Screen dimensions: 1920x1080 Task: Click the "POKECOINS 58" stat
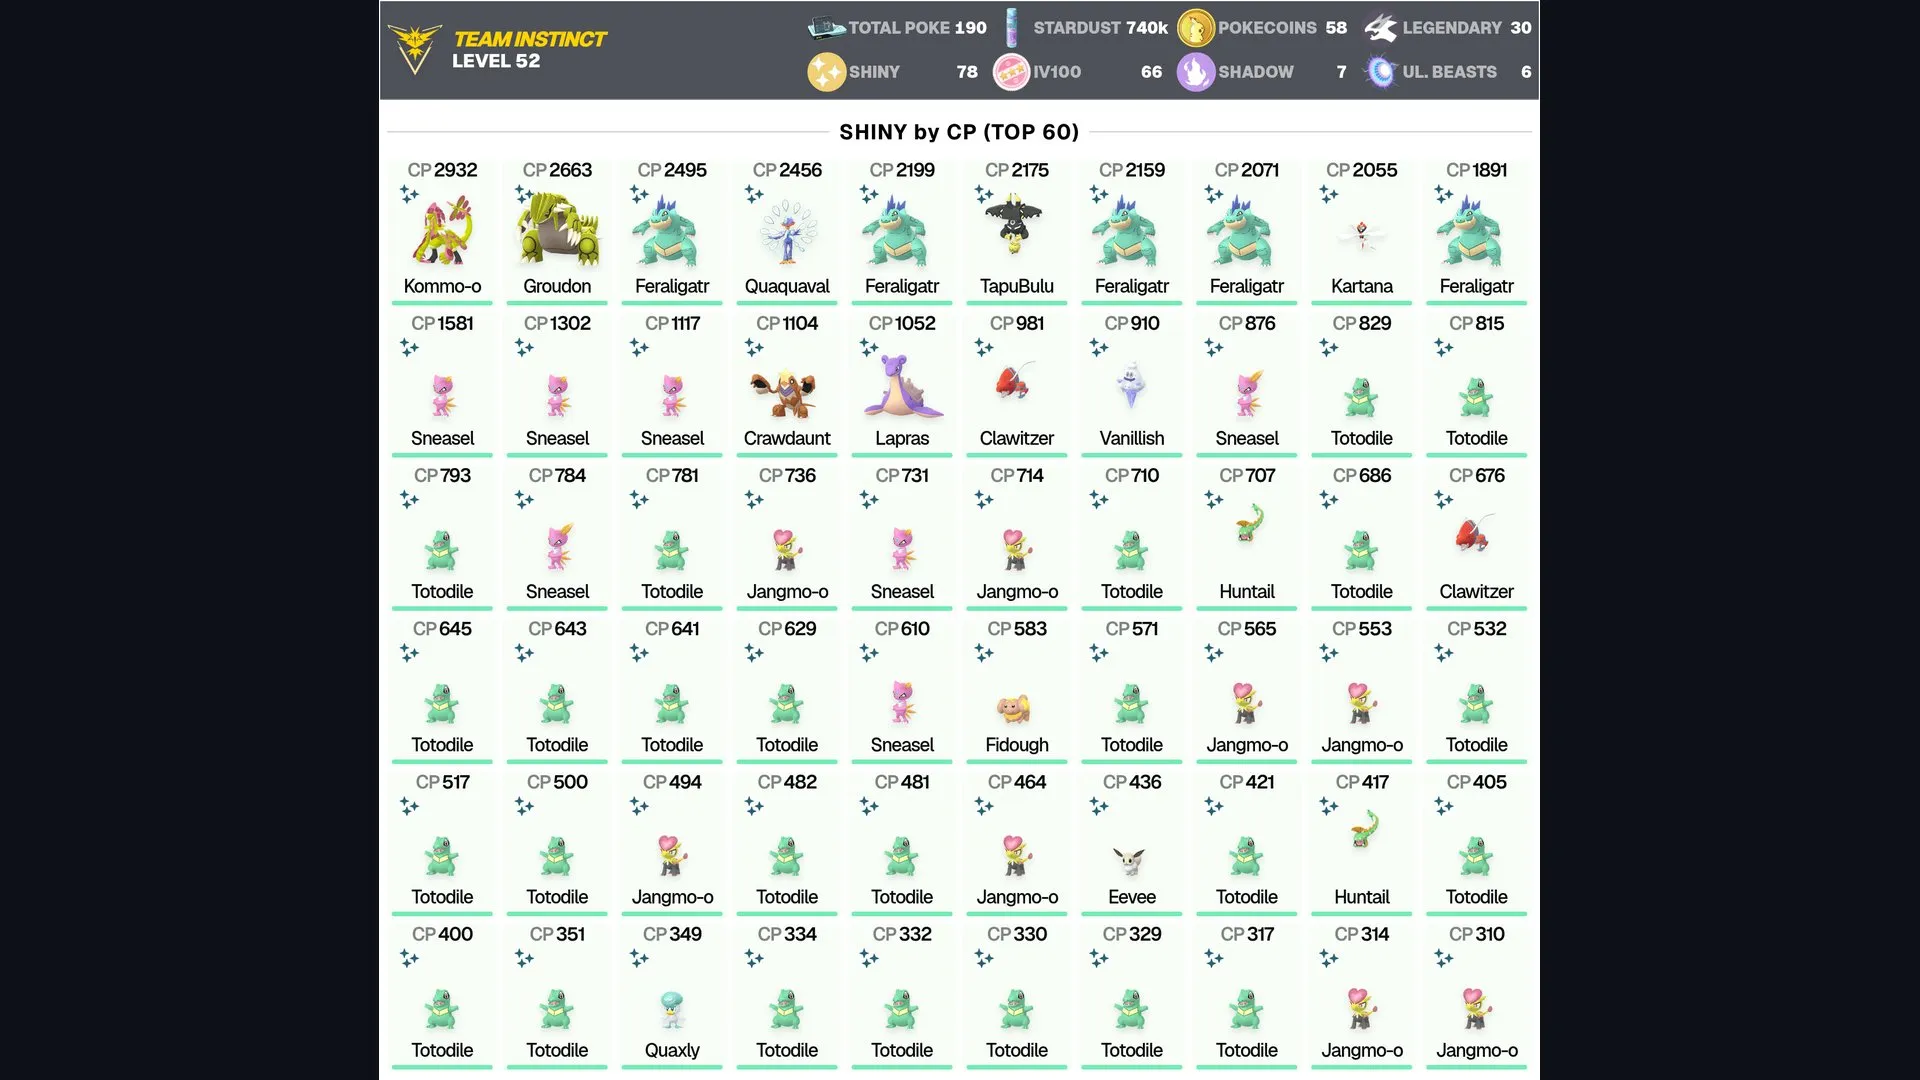pos(1282,28)
